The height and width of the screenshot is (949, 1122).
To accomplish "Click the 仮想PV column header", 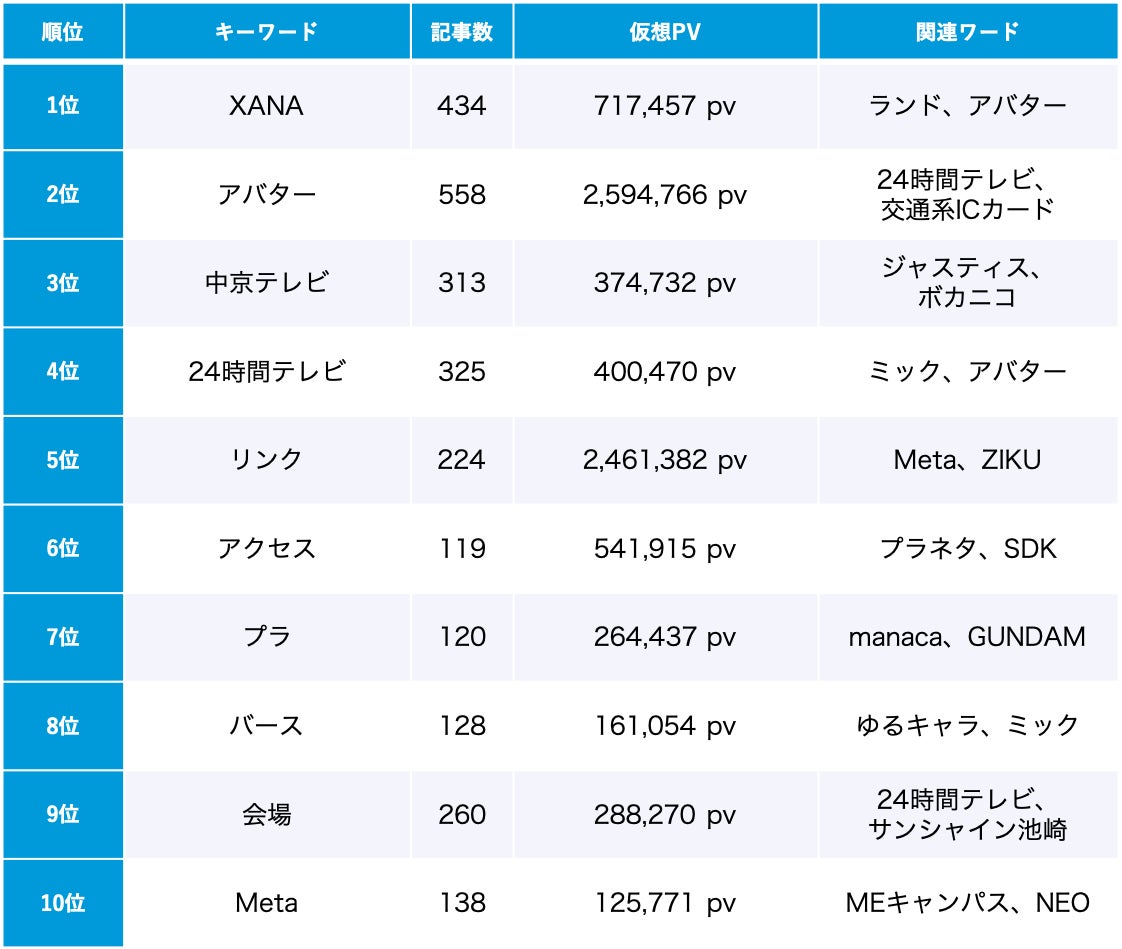I will click(665, 31).
